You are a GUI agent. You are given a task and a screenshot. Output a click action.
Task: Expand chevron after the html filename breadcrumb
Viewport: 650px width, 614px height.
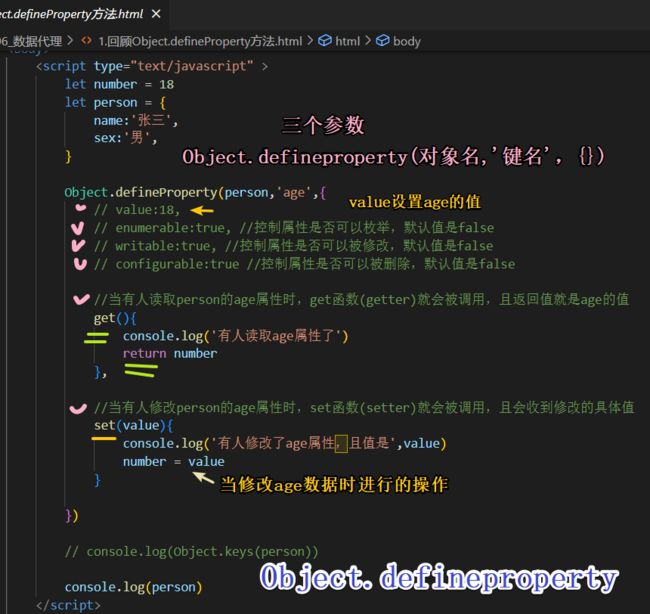(x=310, y=41)
